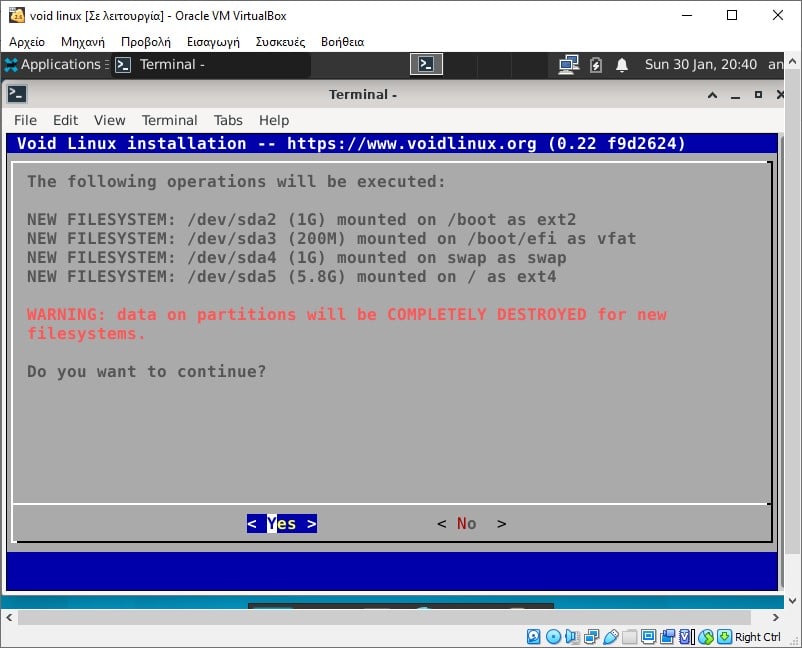Open the network adapter status icon
Image resolution: width=802 pixels, height=648 pixels.
point(590,637)
